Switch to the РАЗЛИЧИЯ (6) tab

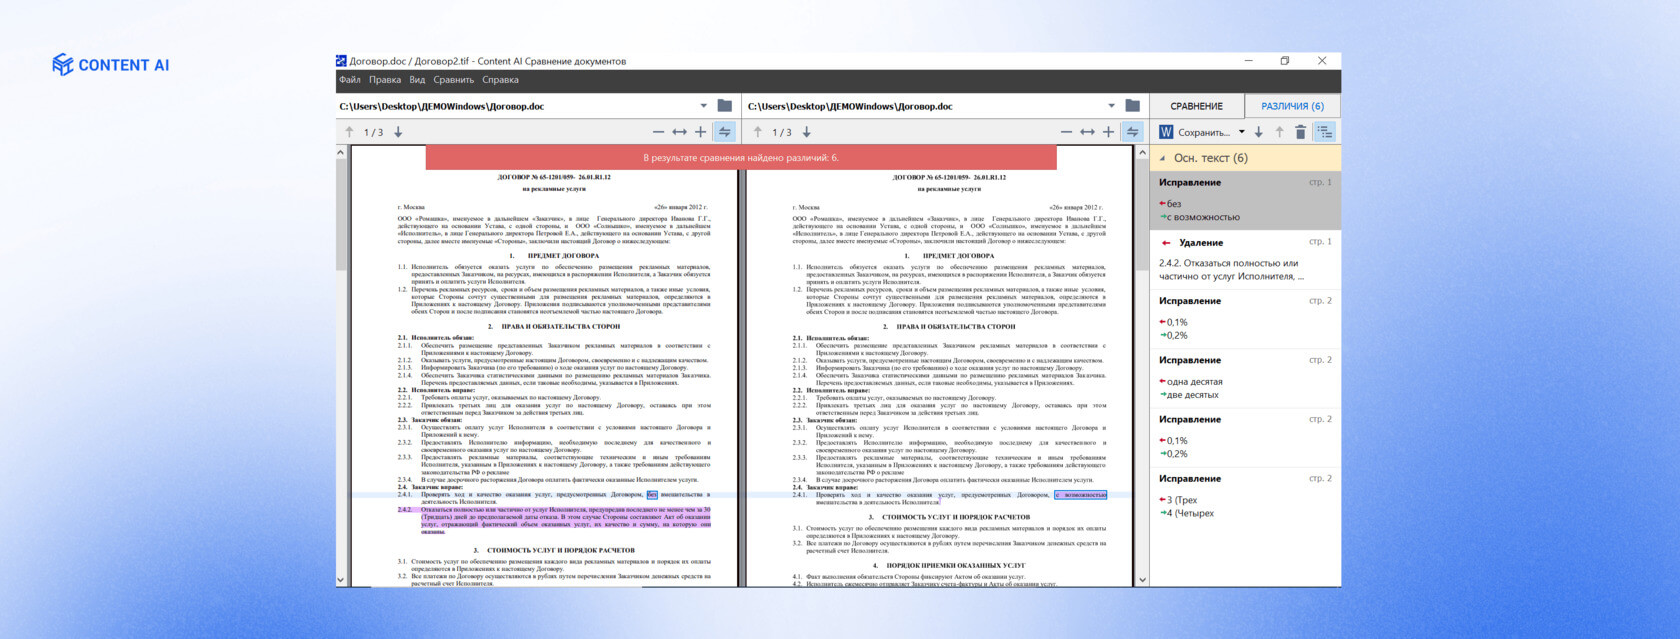1292,106
